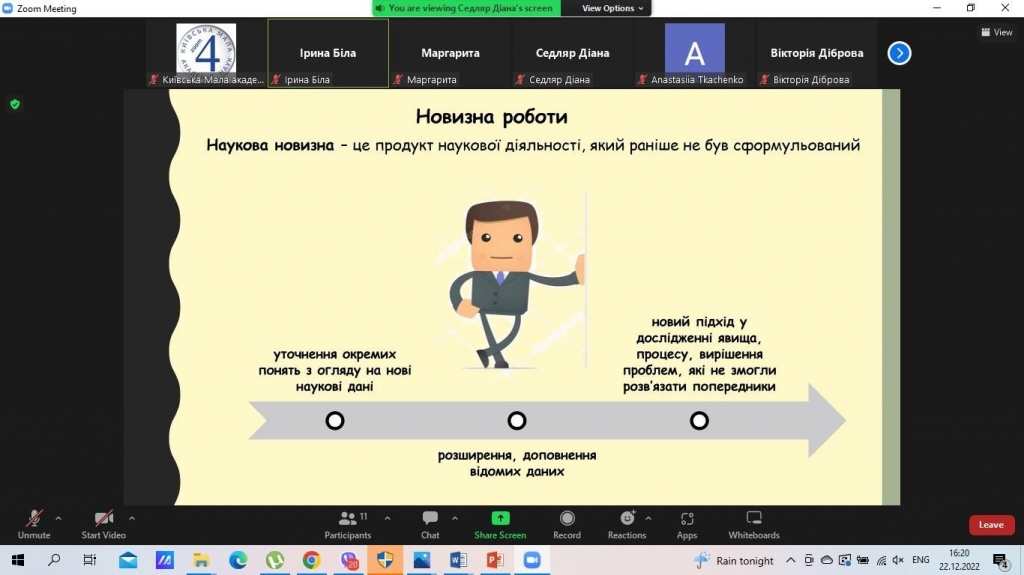Open the Participants panel
1024x575 pixels.
pos(347,525)
